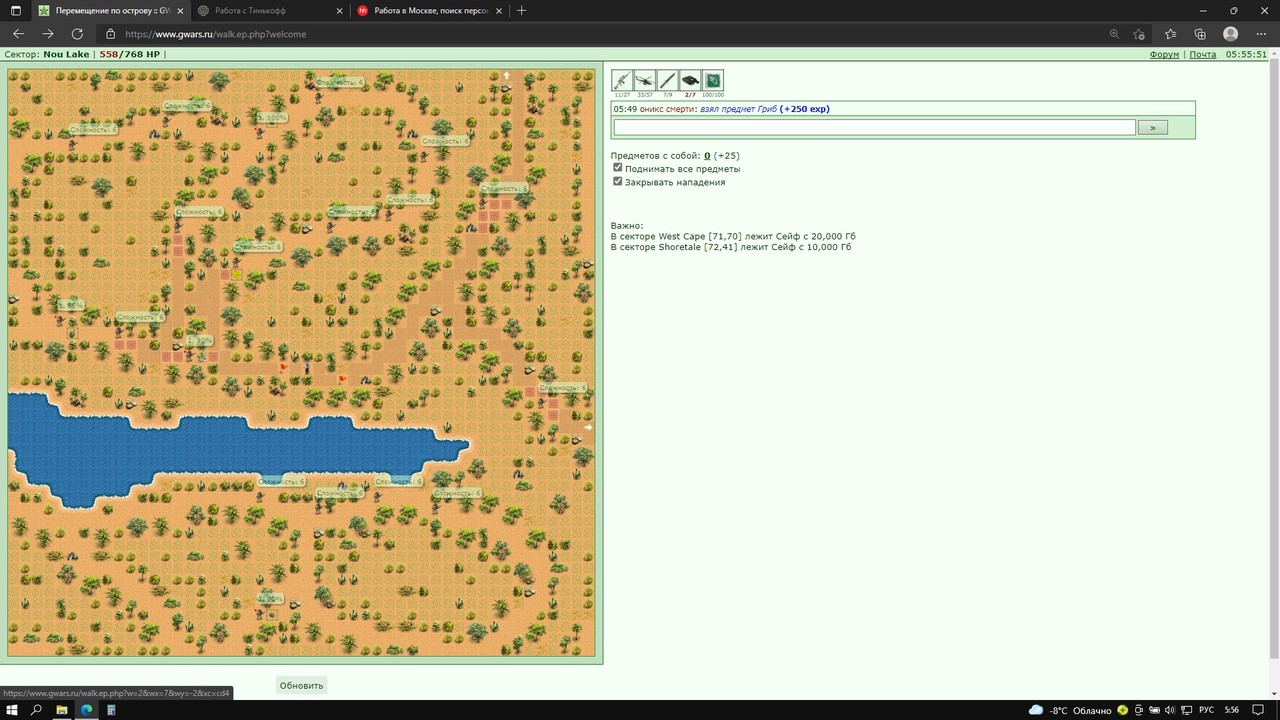Click the items count 0 link
The image size is (1280, 720).
pos(707,156)
